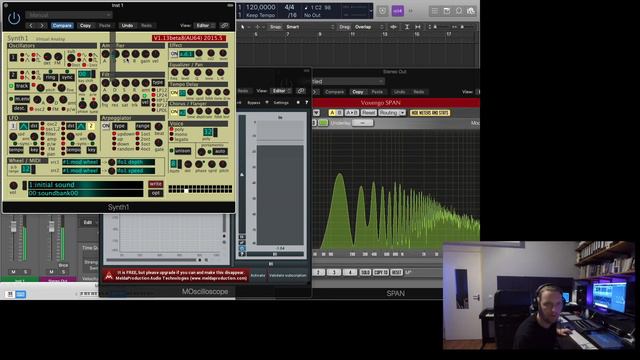Click the waveform zoom icon in tracks toolbar

click(393, 27)
